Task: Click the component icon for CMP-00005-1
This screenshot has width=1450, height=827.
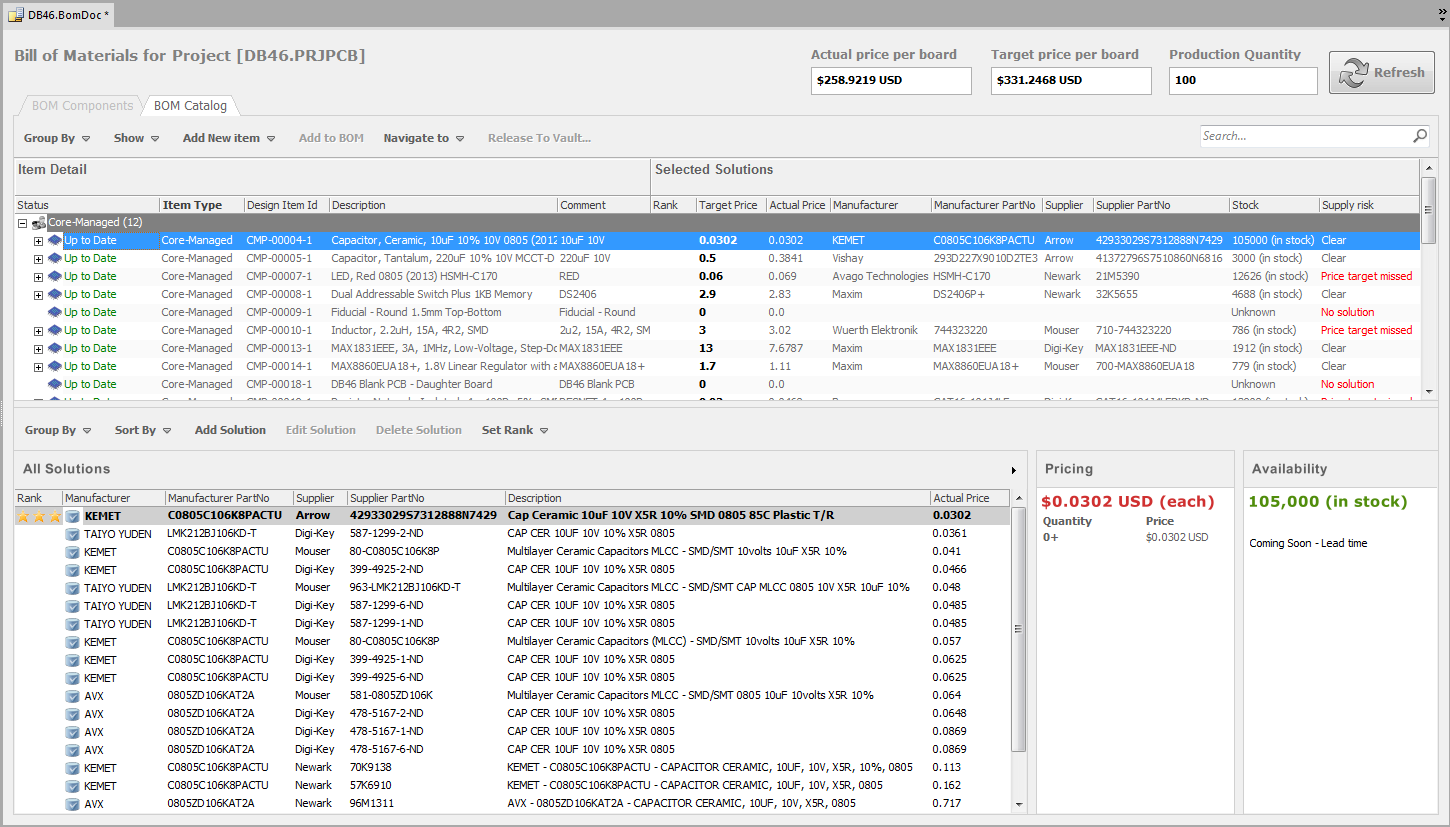Action: [55, 258]
